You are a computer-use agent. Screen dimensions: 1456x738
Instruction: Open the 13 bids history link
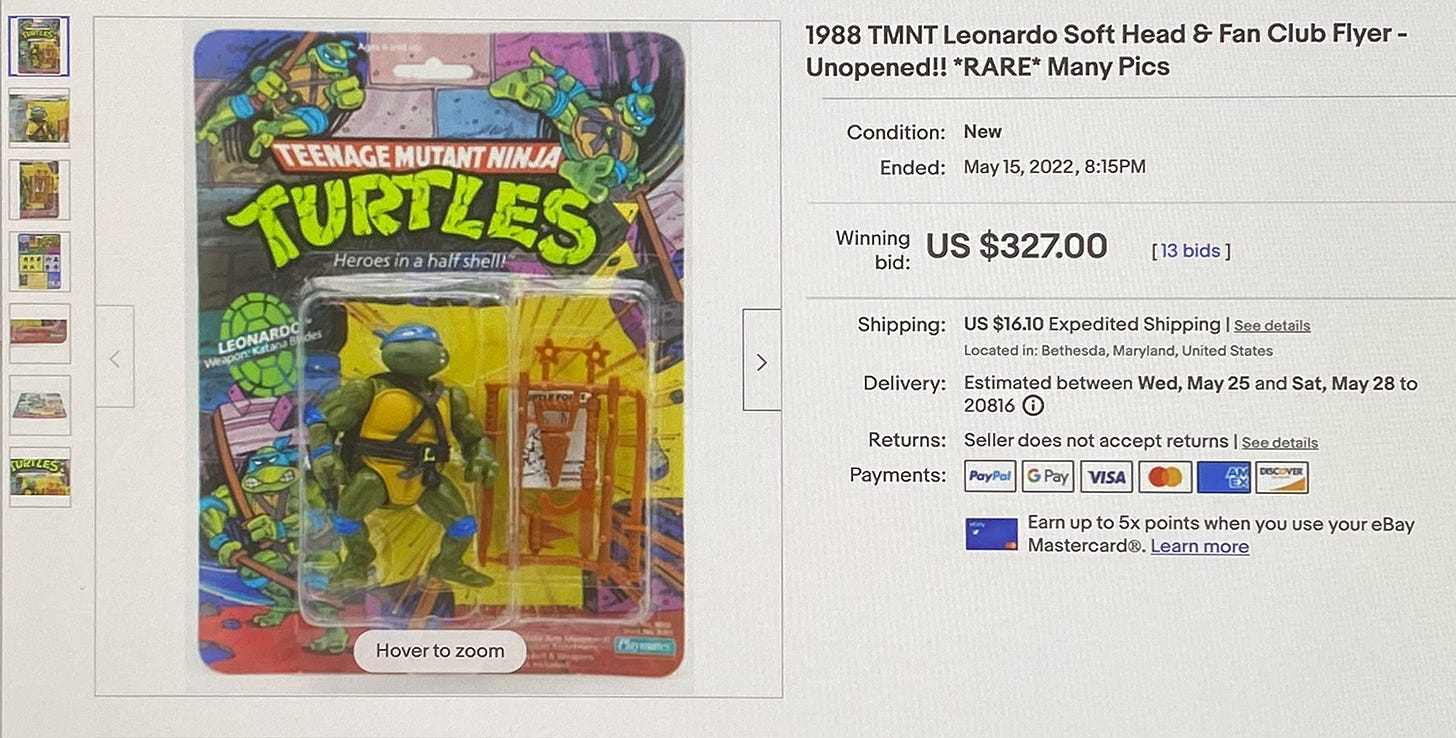pos(1191,251)
